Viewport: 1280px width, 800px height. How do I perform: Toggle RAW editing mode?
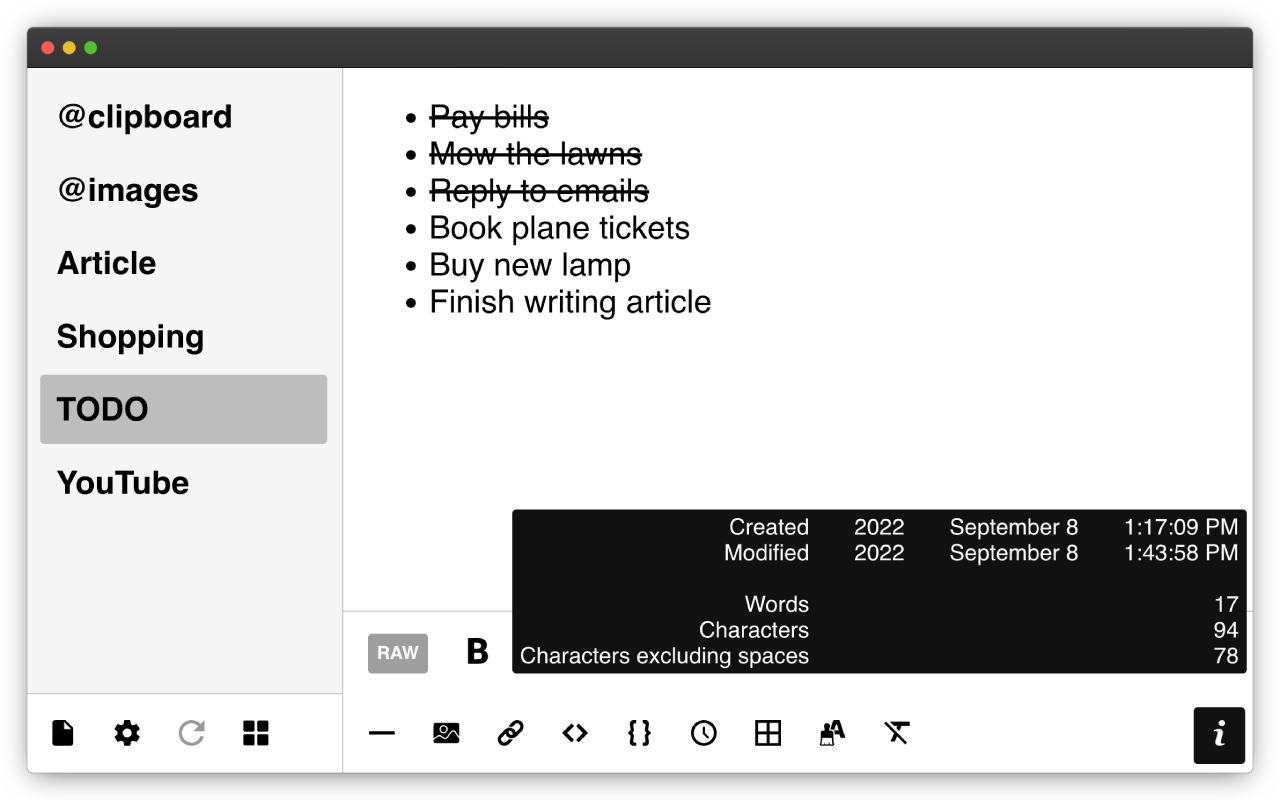coord(398,653)
